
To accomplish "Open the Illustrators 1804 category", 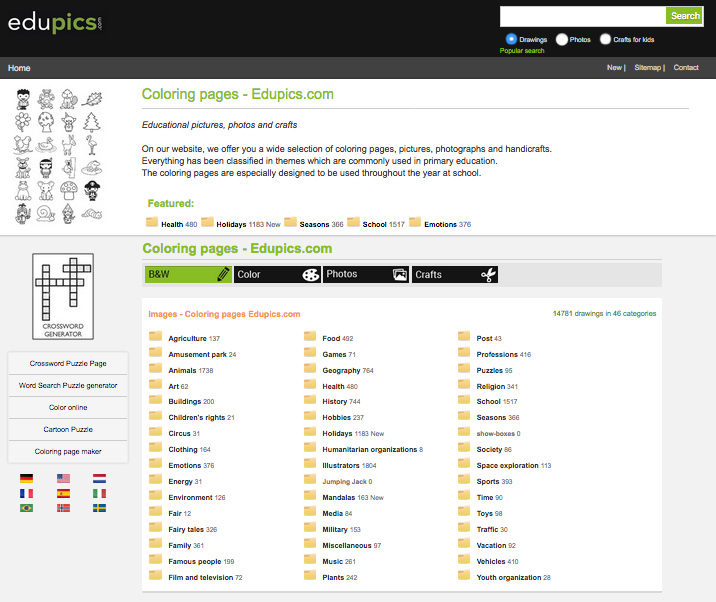I will (349, 465).
